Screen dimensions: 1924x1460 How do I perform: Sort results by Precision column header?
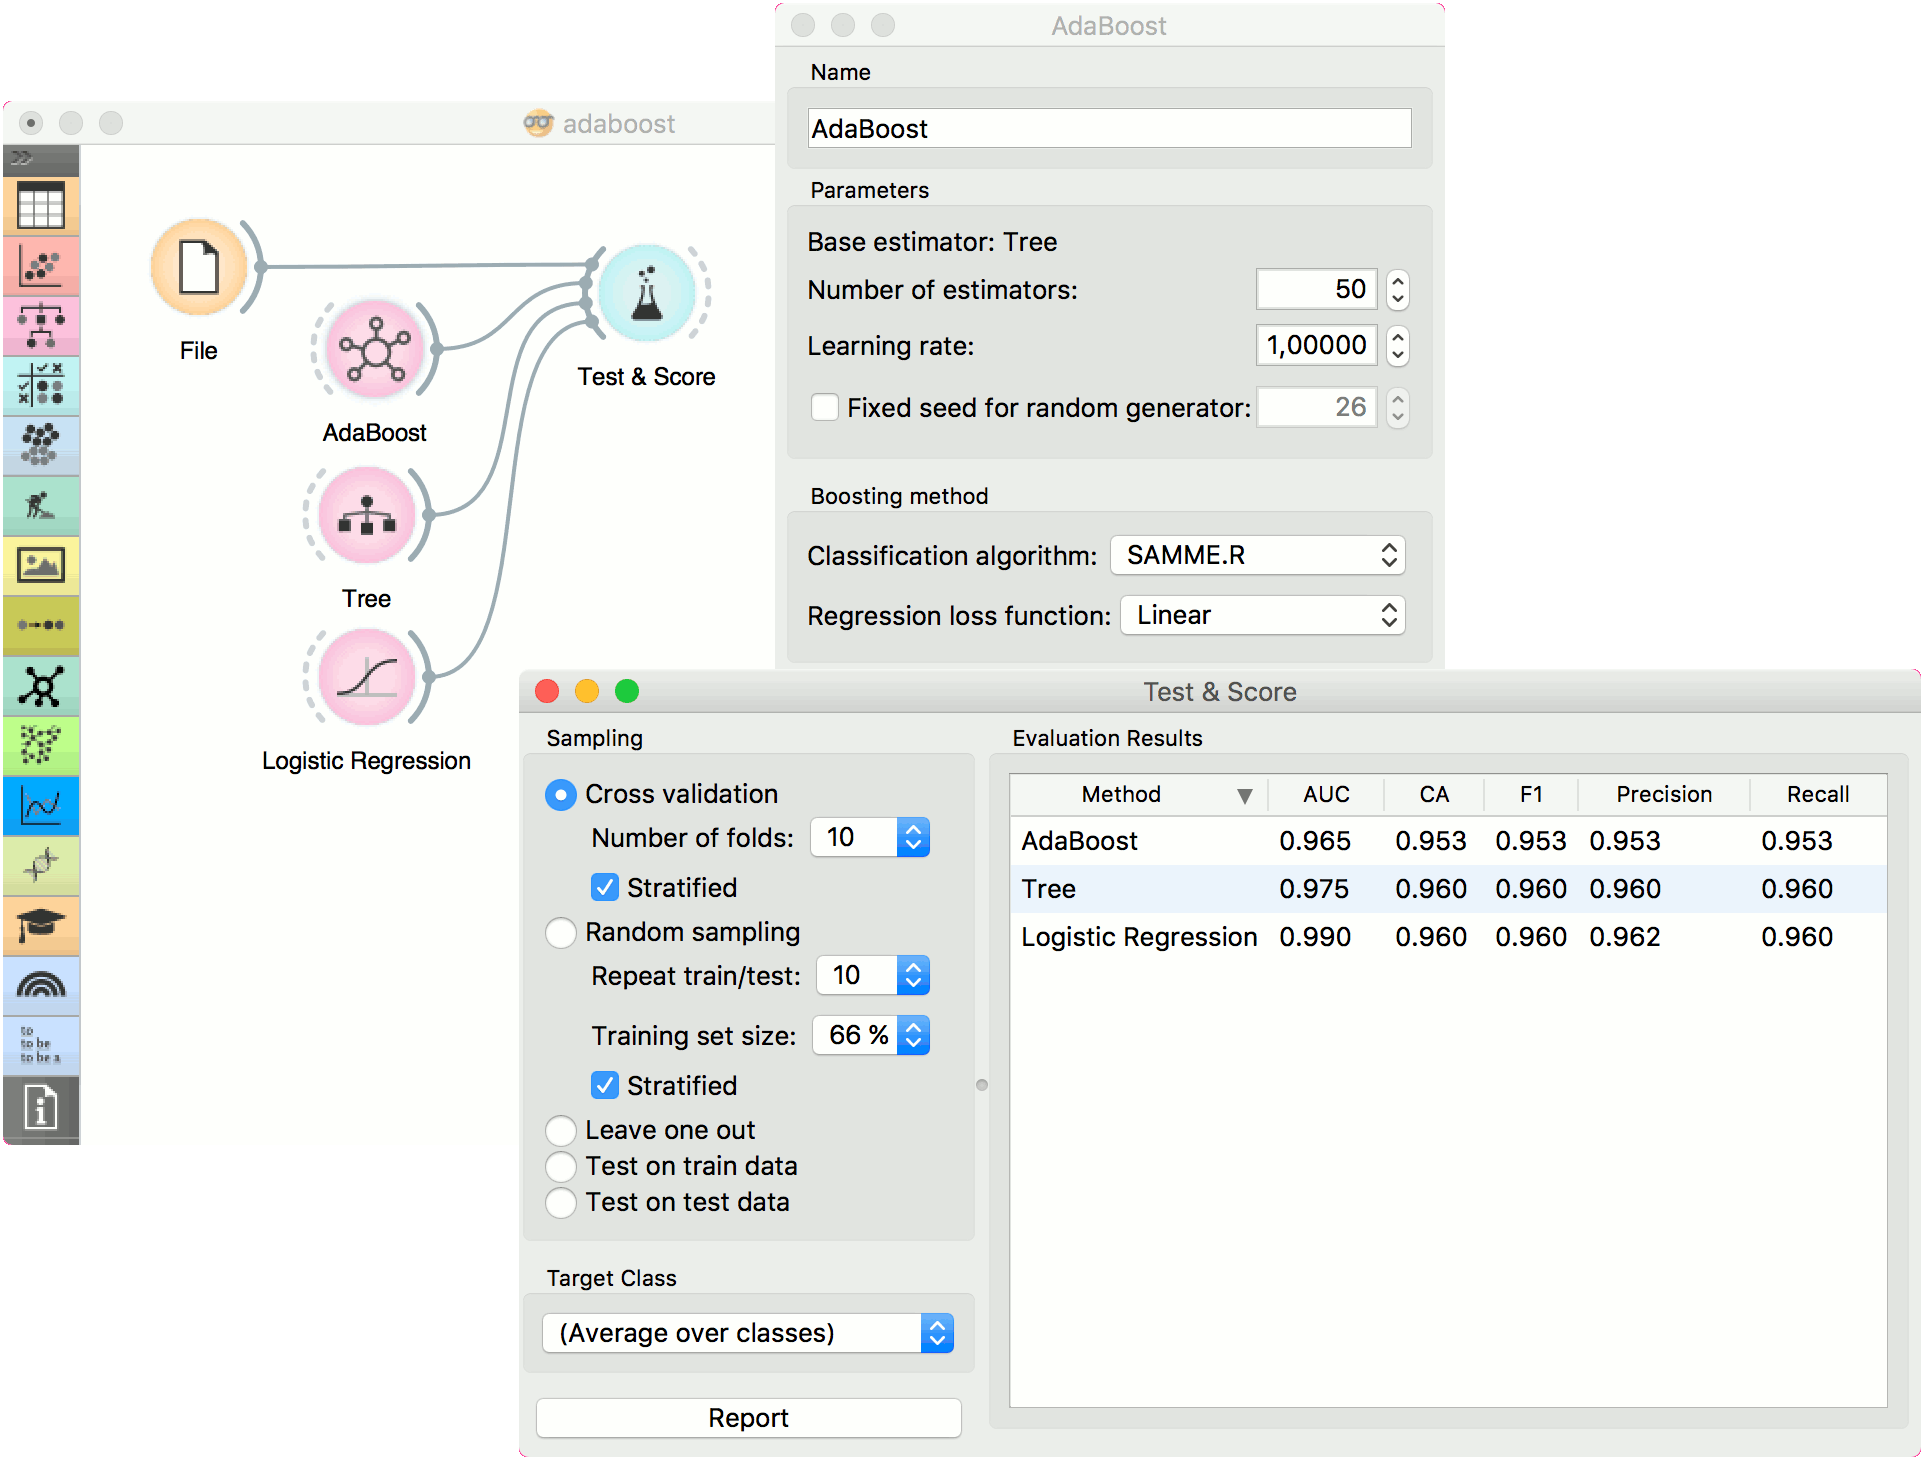pyautogui.click(x=1663, y=795)
